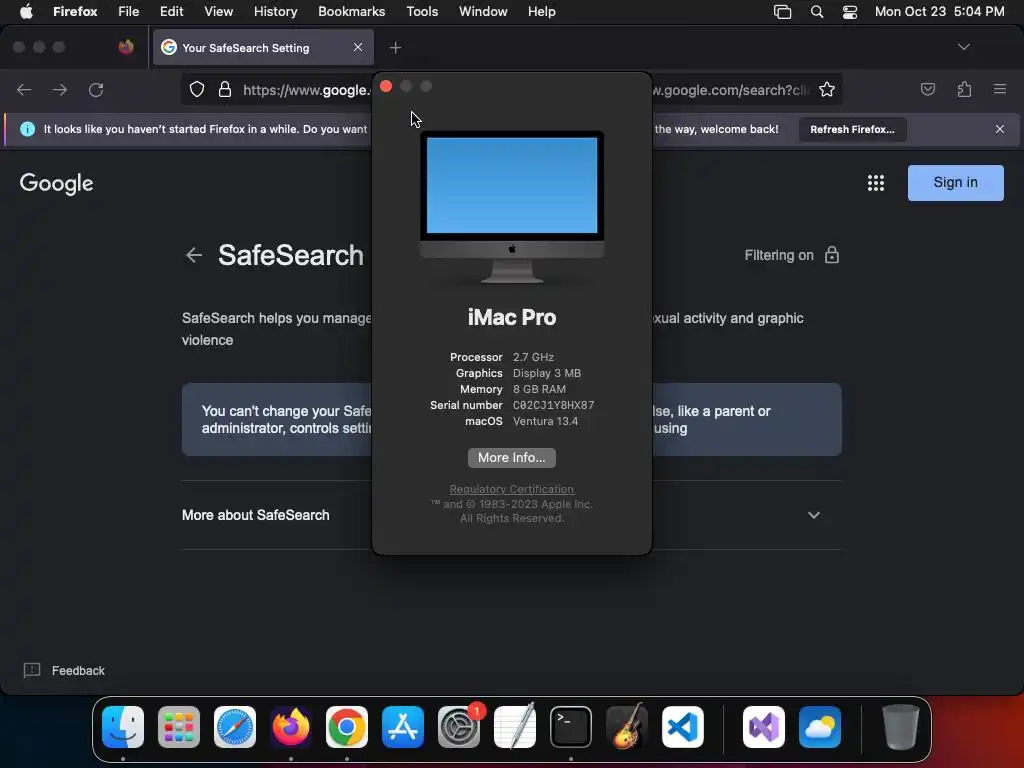The width and height of the screenshot is (1024, 768).
Task: Open Visual Studio Code from the Dock
Action: (682, 727)
